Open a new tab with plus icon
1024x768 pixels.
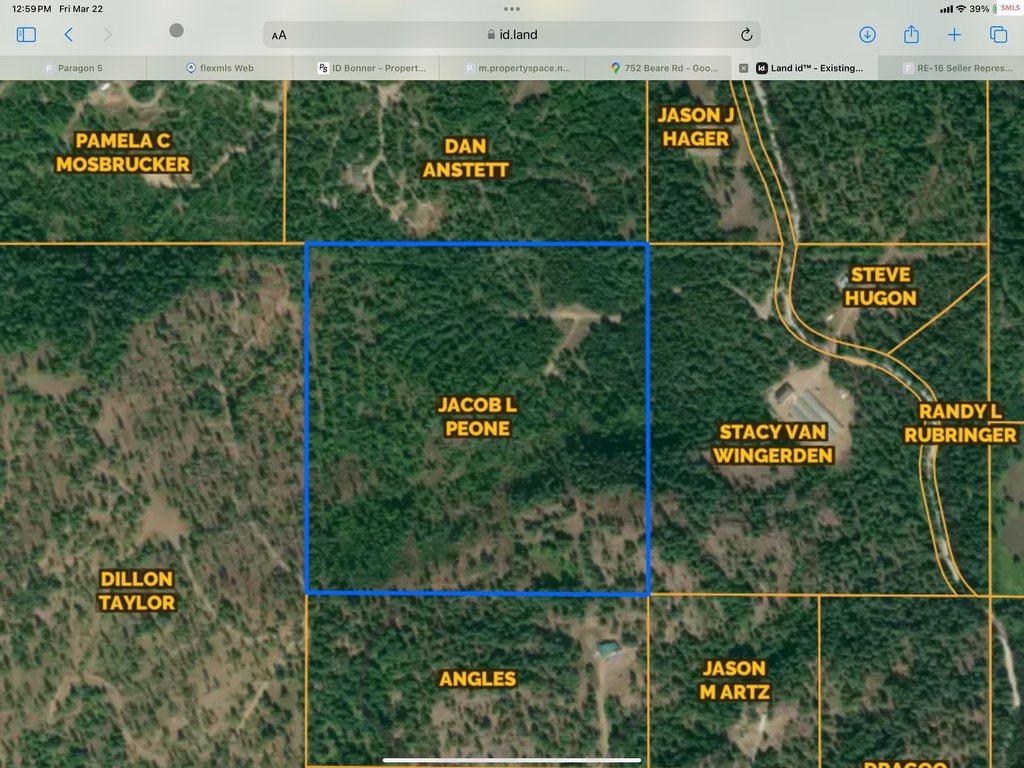coord(954,35)
